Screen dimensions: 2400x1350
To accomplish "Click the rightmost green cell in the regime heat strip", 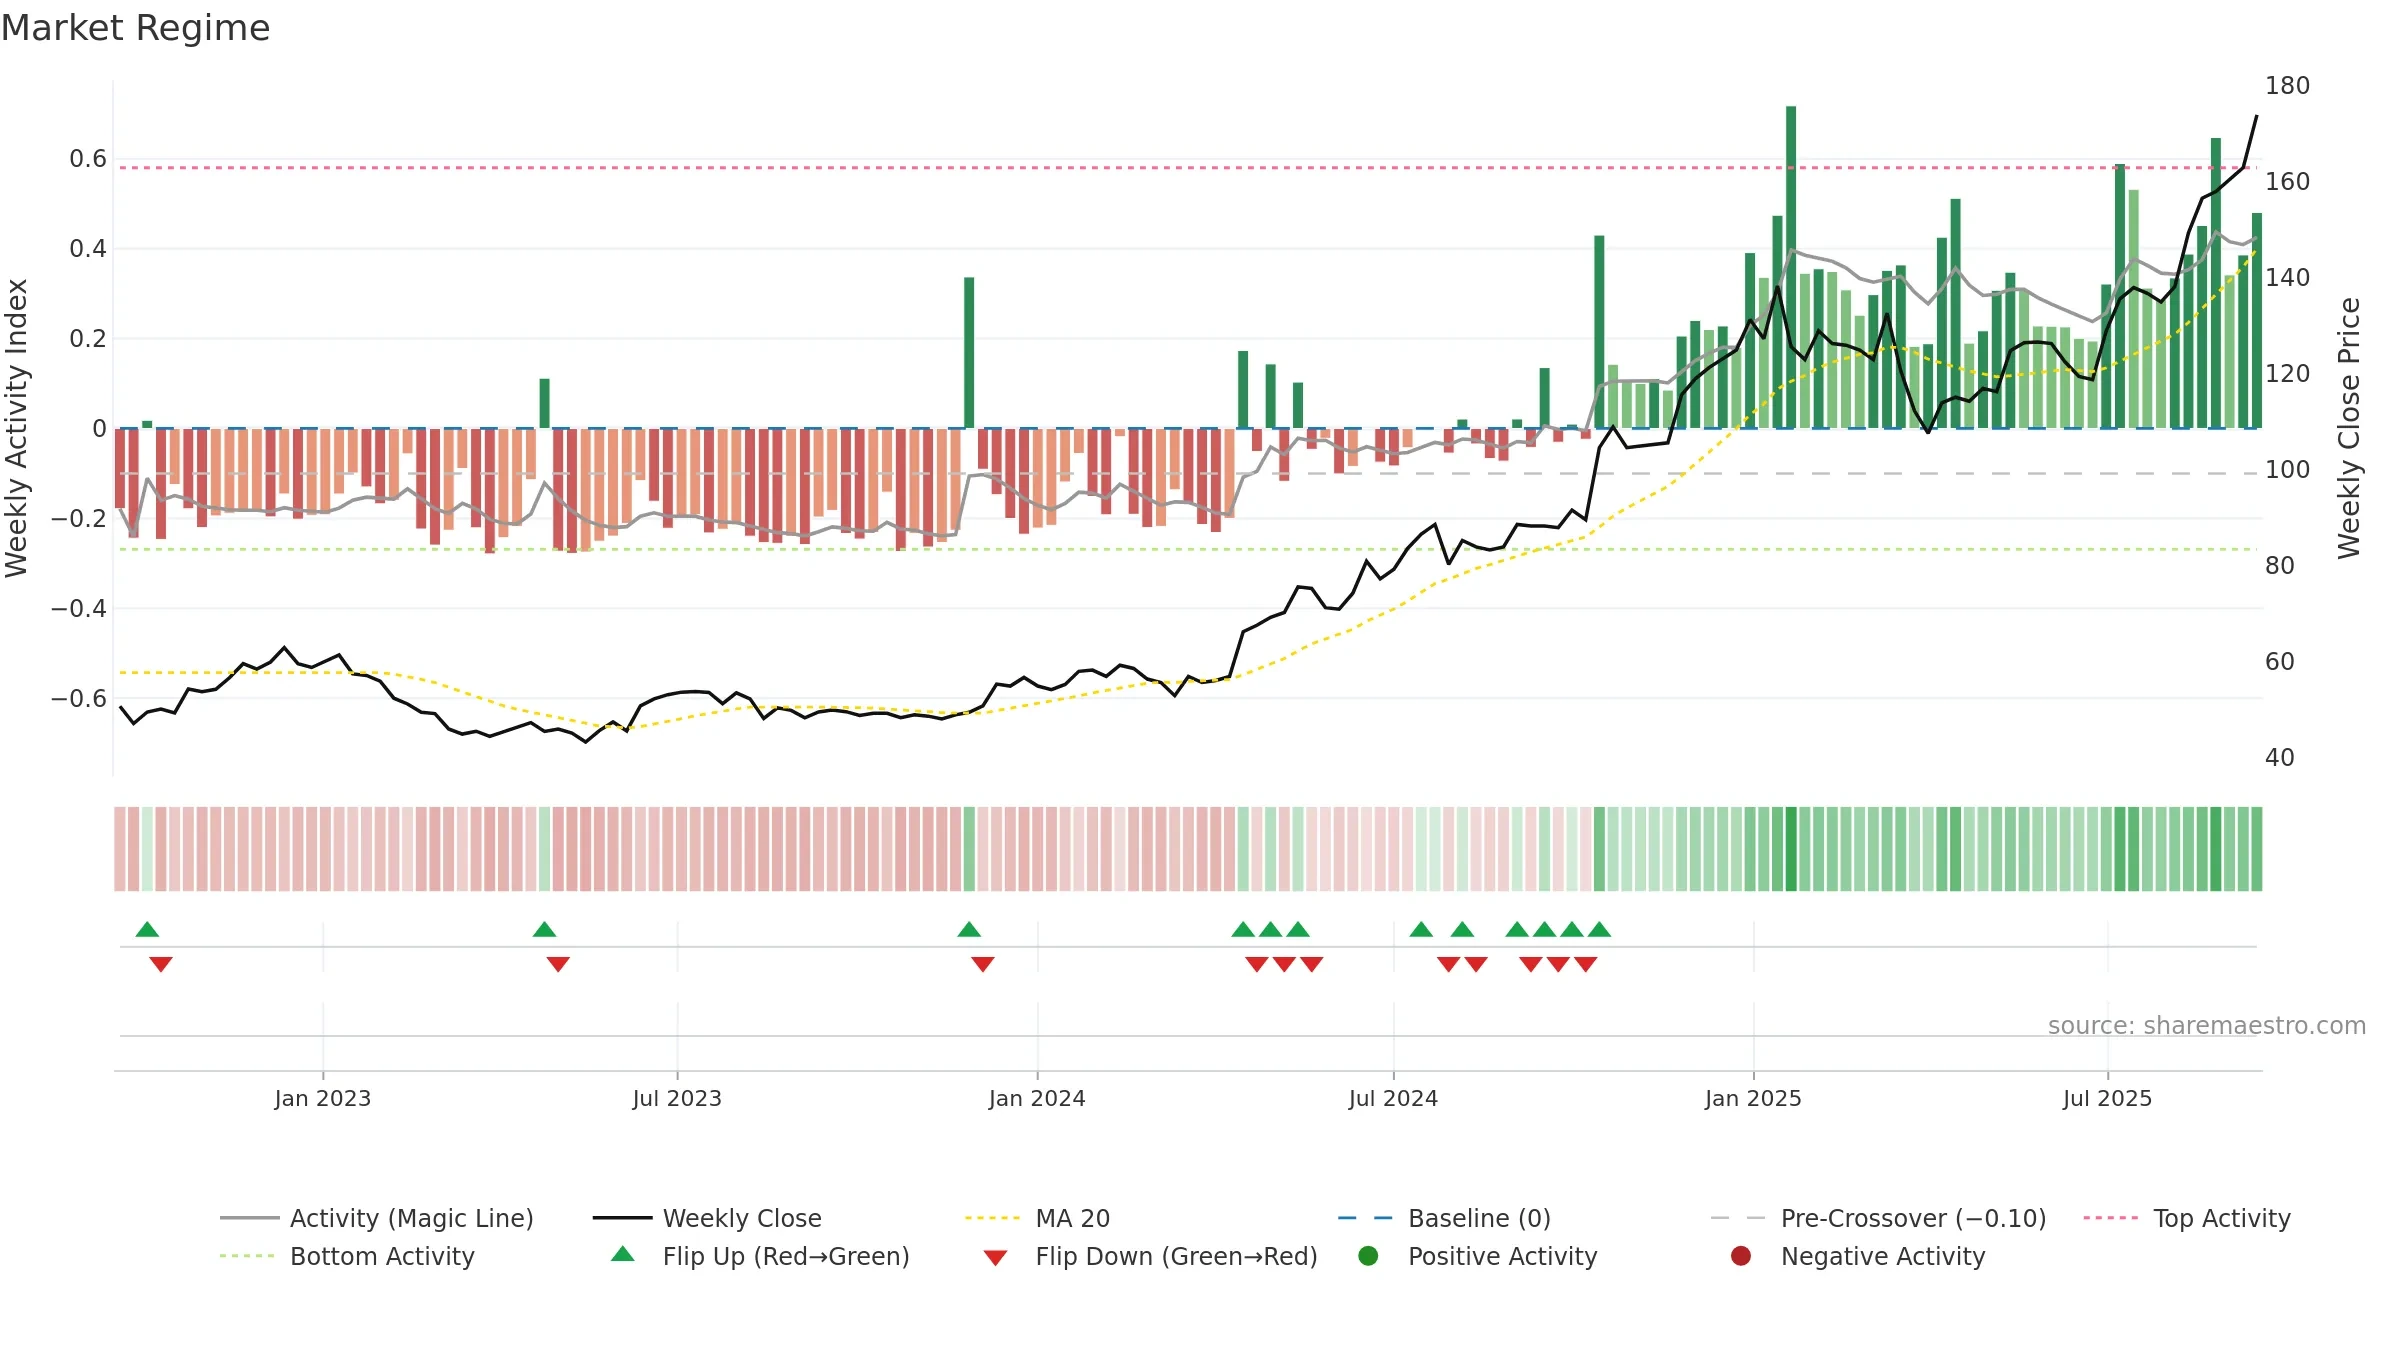I will tap(2256, 849).
